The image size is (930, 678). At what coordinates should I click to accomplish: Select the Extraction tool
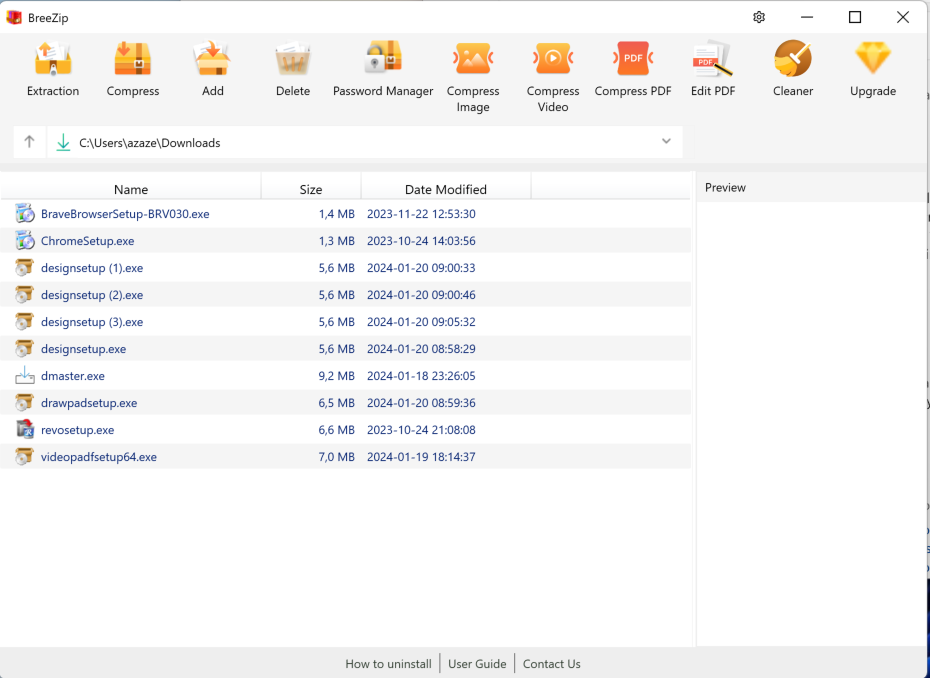[x=52, y=68]
